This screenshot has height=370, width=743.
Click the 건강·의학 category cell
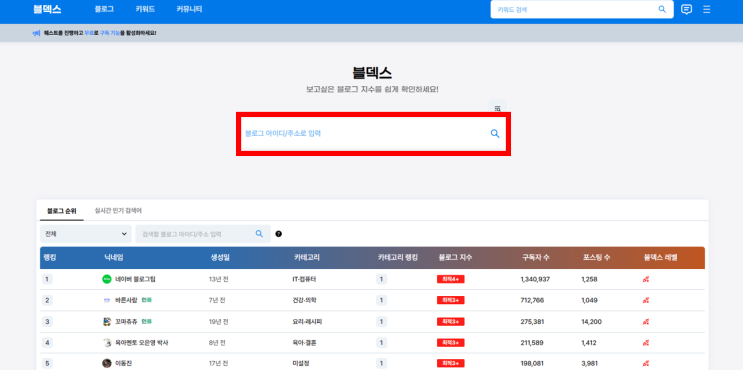point(304,300)
